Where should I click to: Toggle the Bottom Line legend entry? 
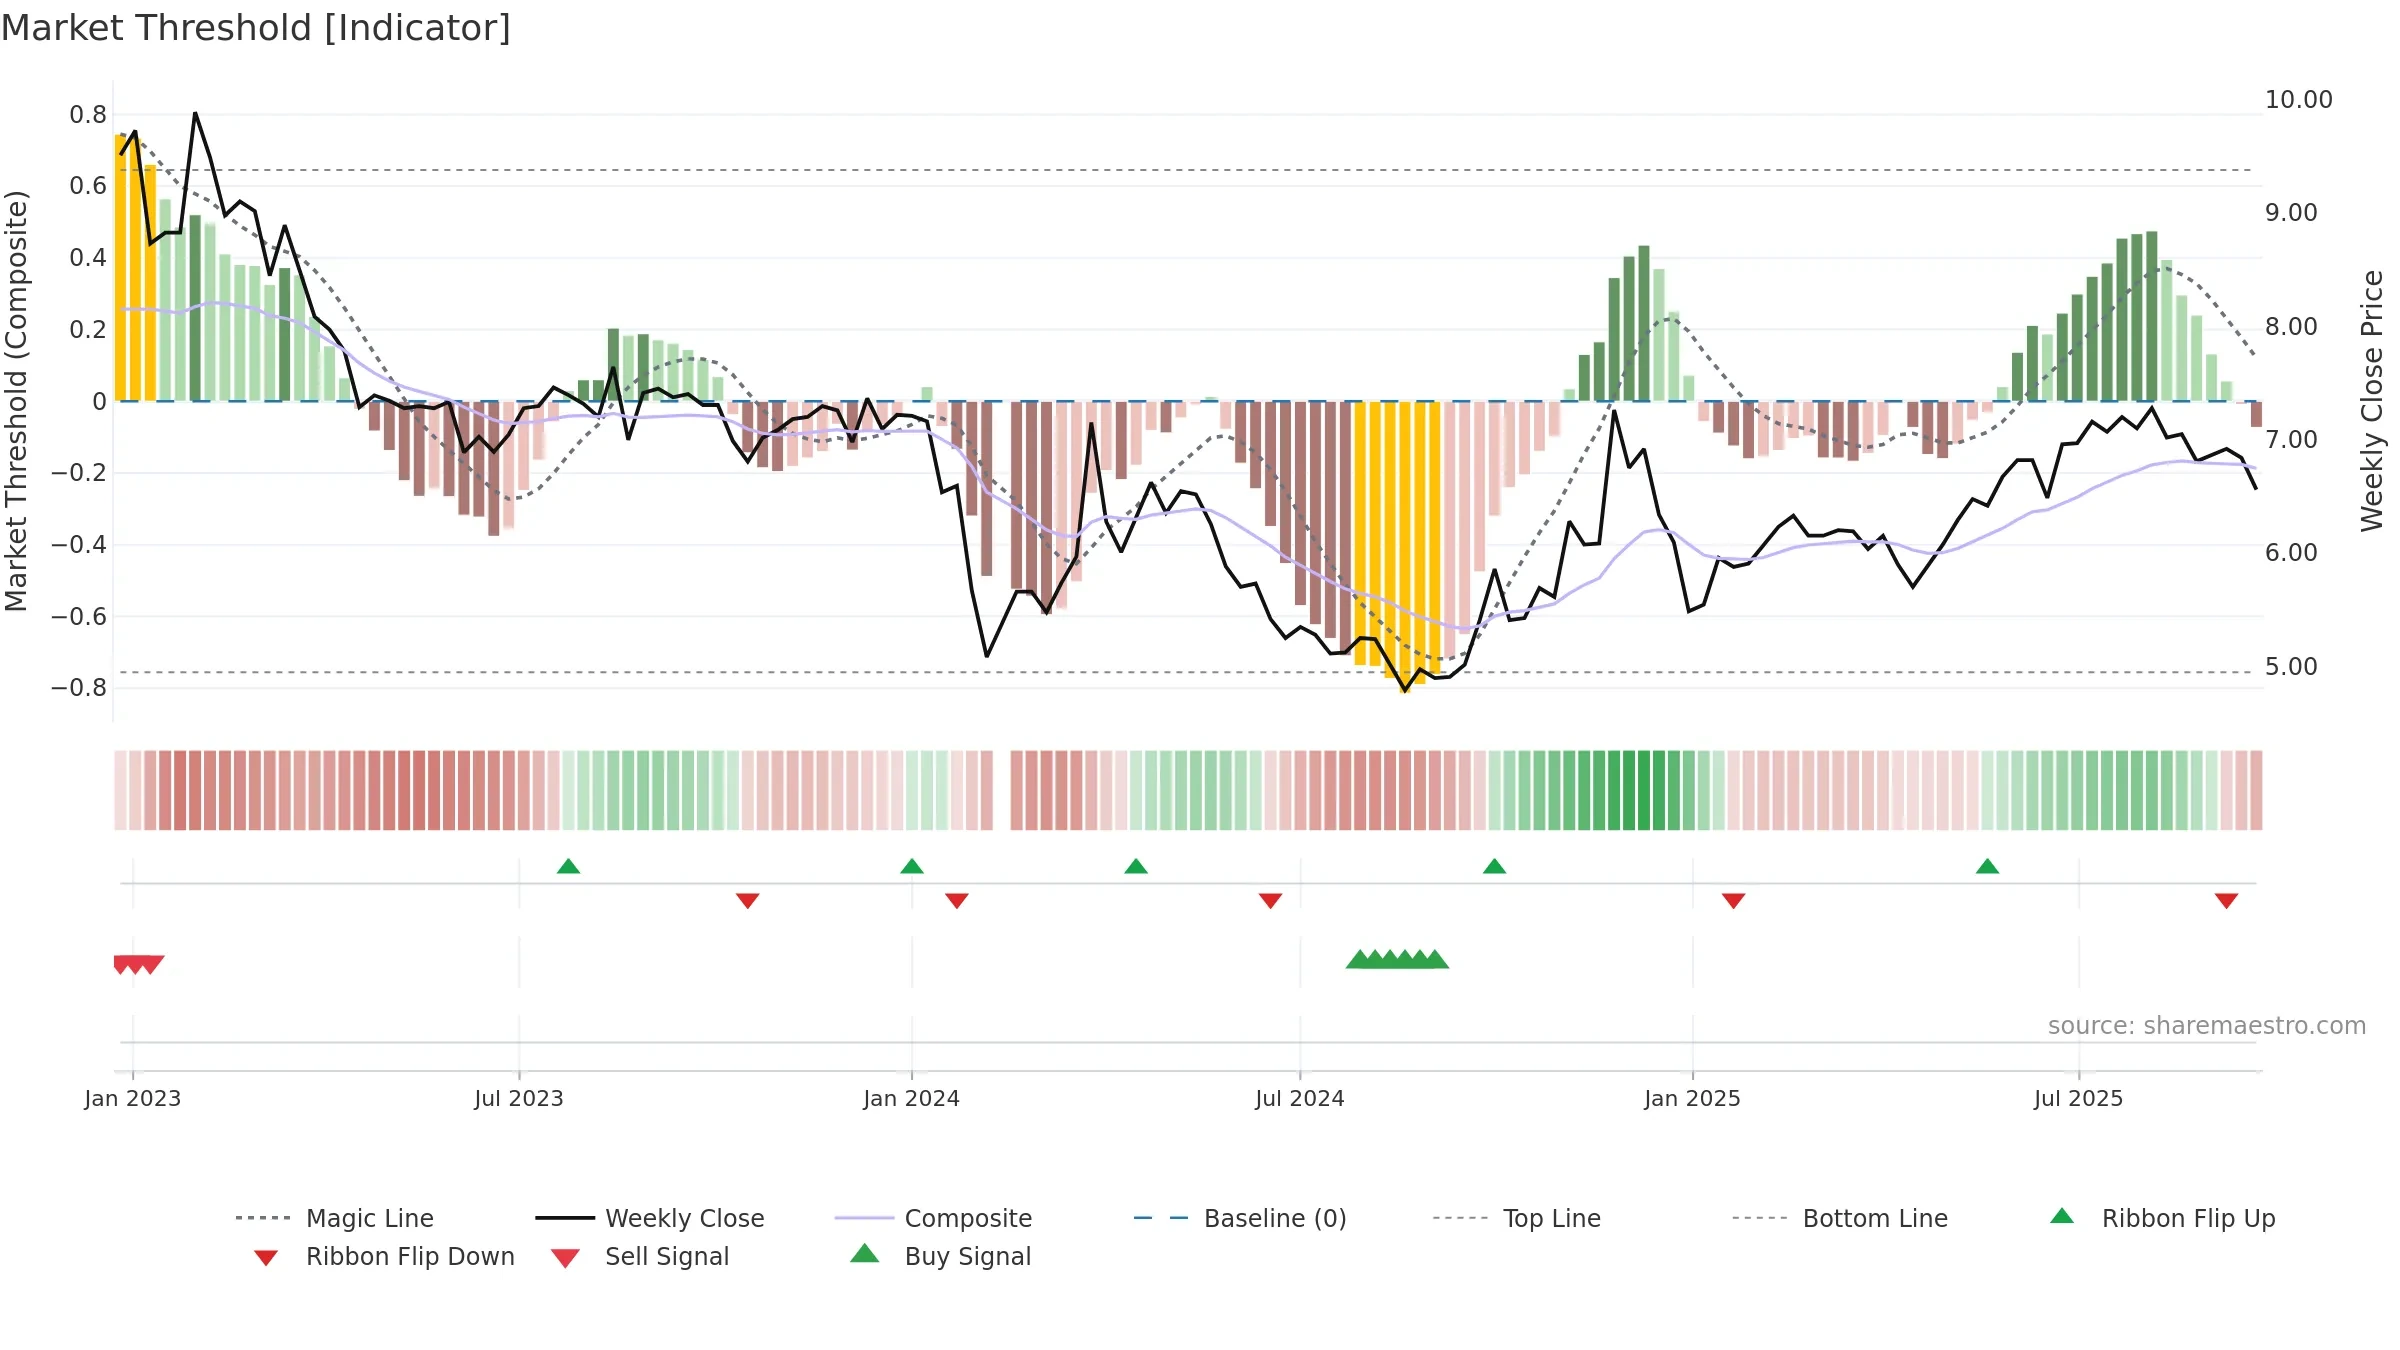1840,1218
